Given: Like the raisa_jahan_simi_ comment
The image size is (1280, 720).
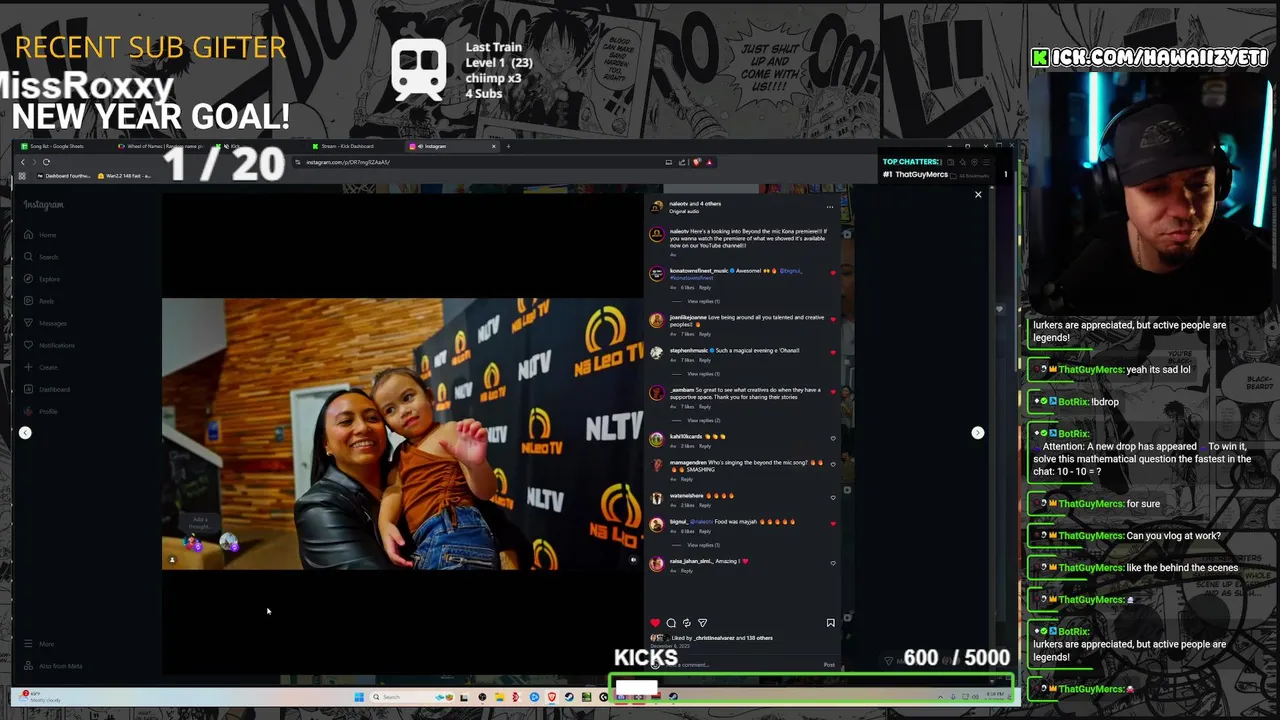Looking at the screenshot, I should coord(833,563).
